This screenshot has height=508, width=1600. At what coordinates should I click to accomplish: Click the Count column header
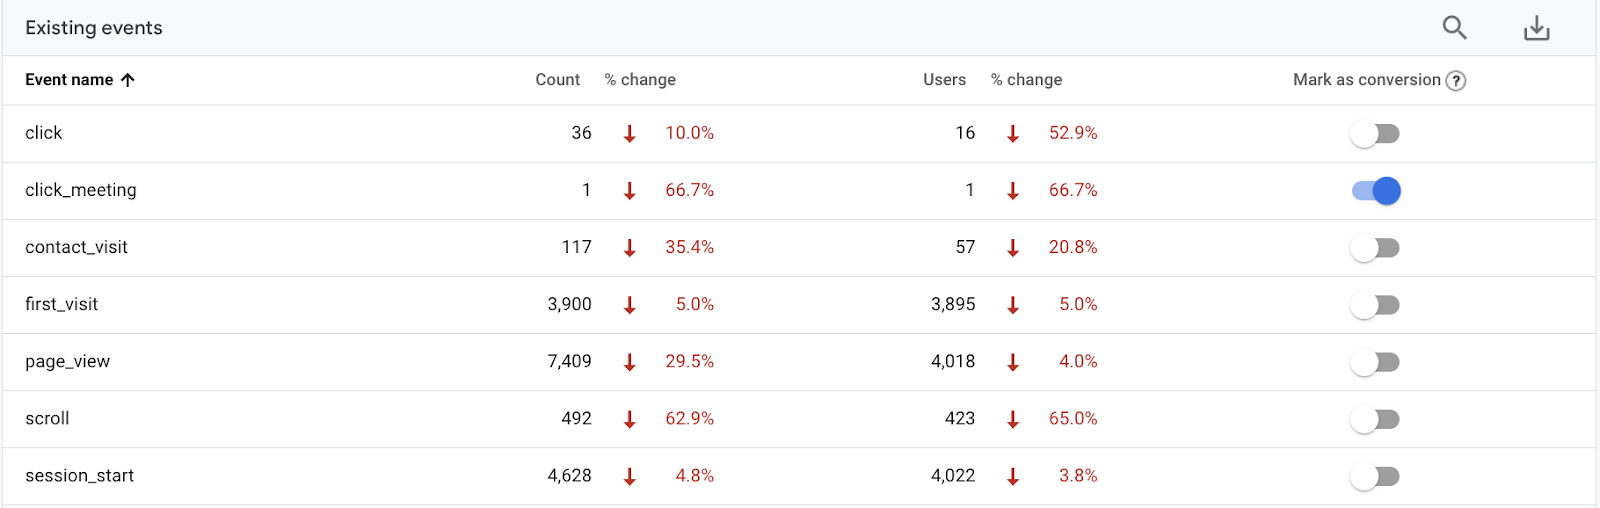coord(557,80)
